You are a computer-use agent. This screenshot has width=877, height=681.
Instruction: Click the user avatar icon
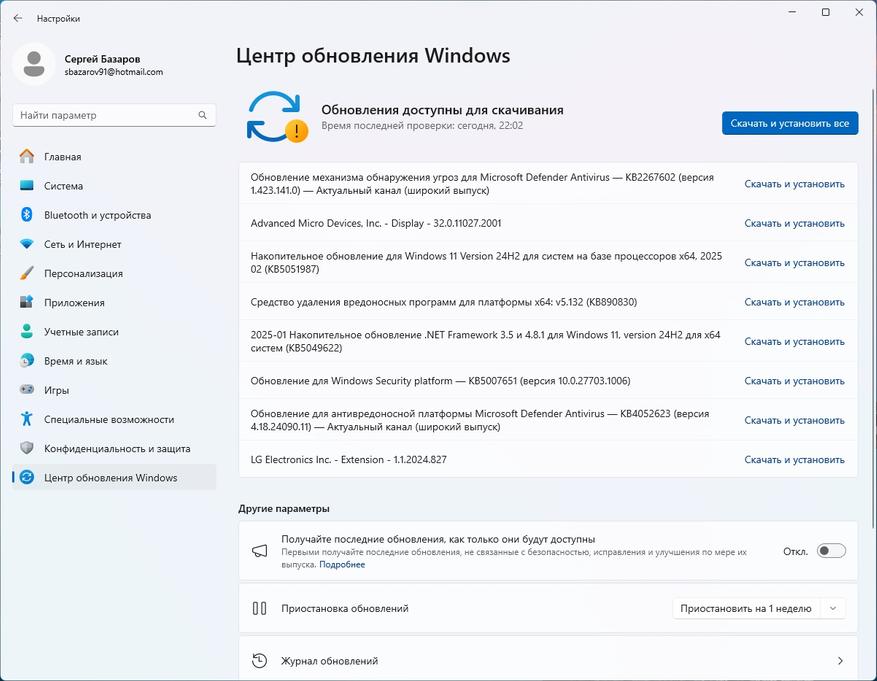tap(34, 64)
